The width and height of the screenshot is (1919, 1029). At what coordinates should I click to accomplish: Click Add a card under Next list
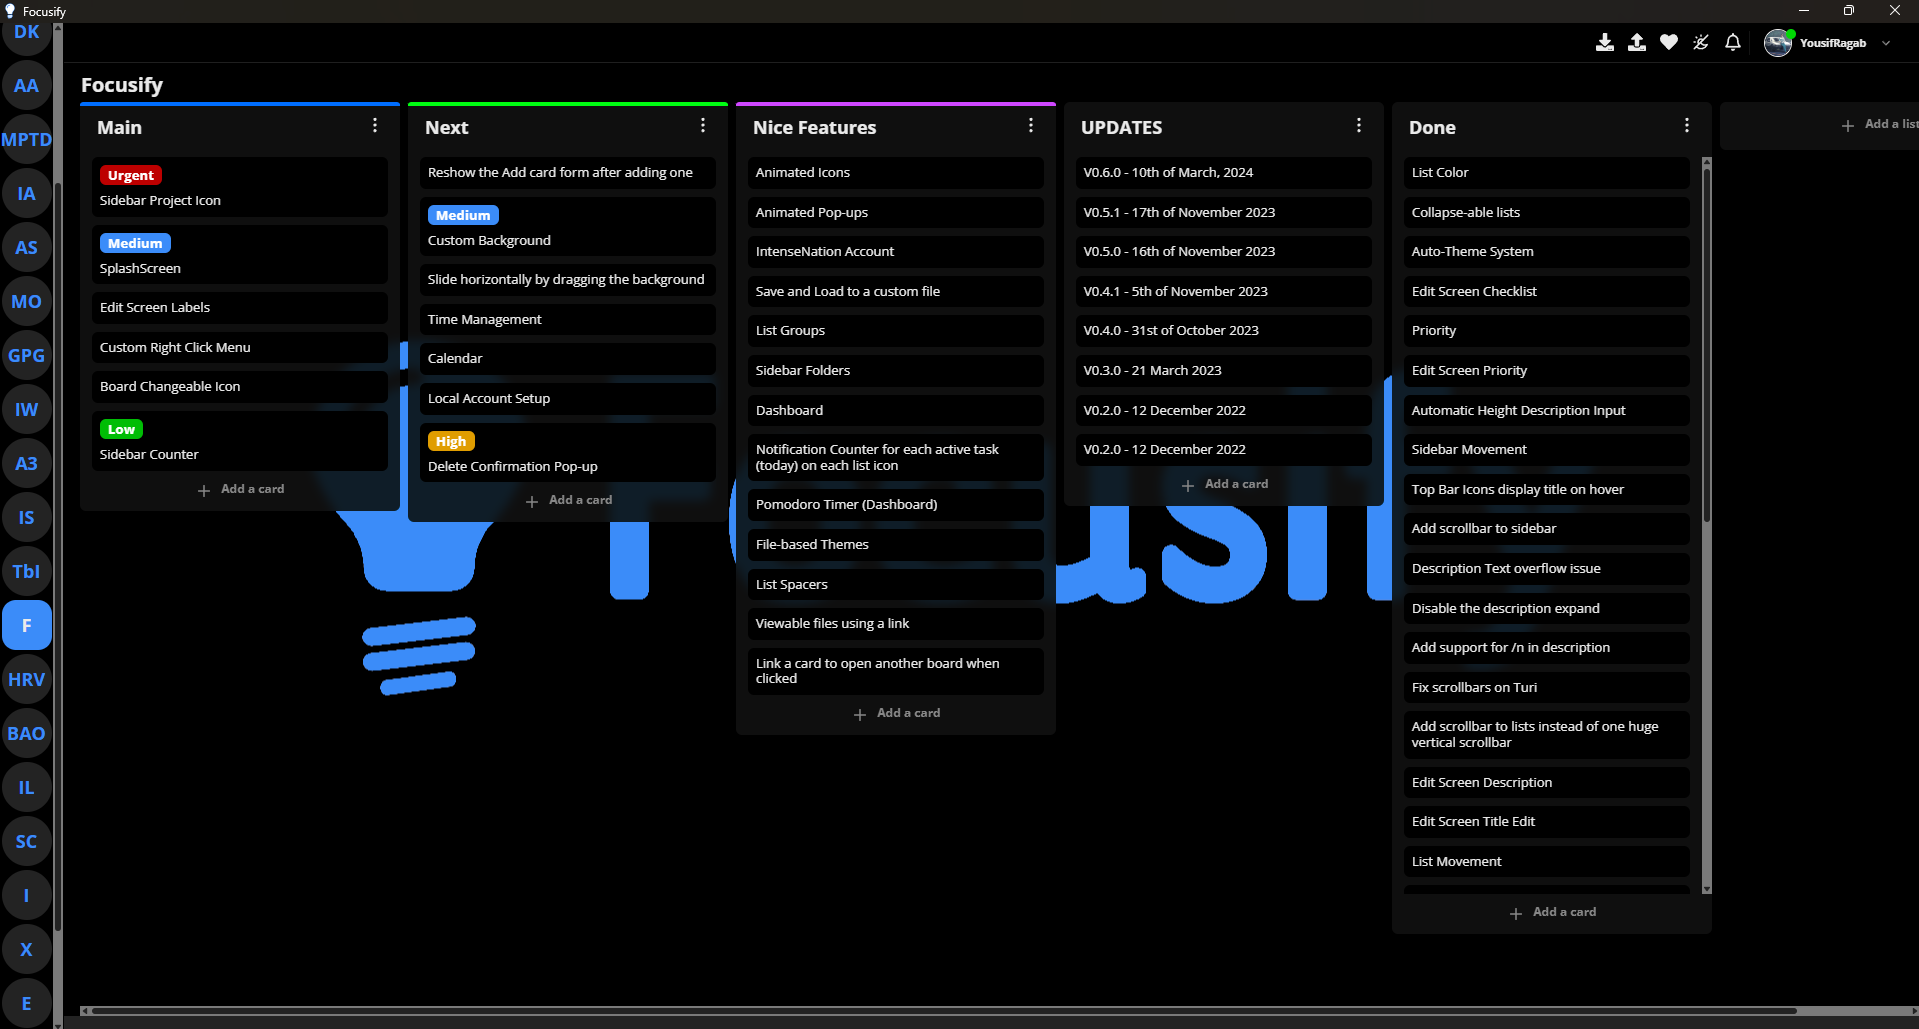click(x=569, y=500)
